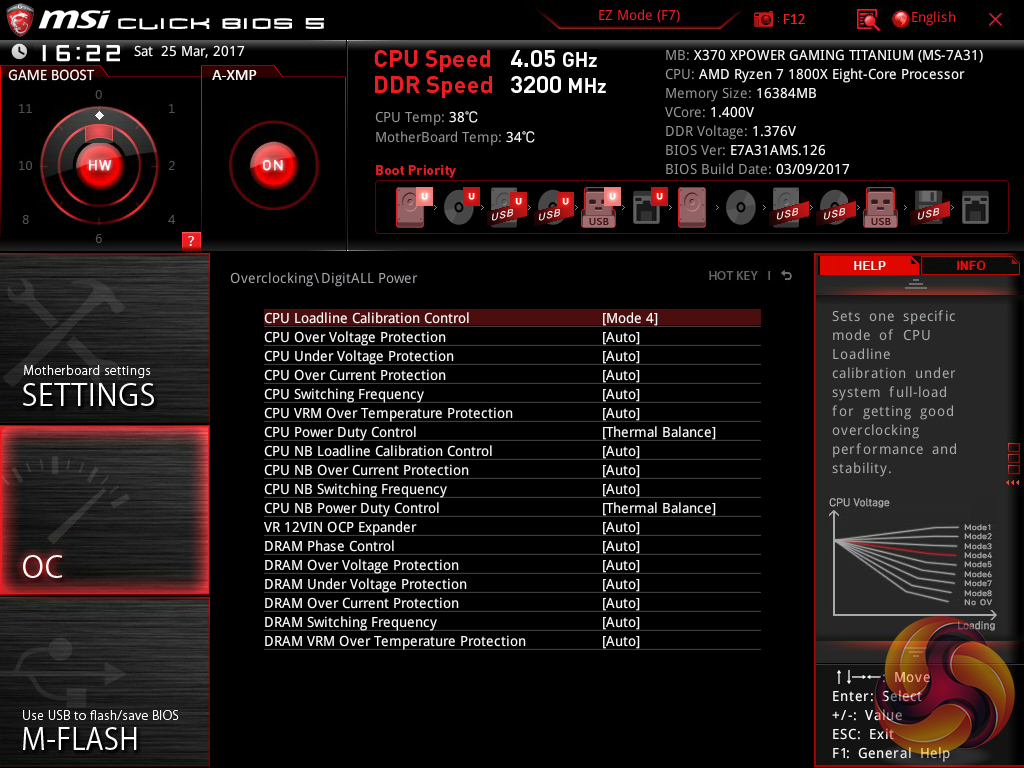
Task: Click the DDR Voltage 1.376V reading
Action: coord(730,131)
